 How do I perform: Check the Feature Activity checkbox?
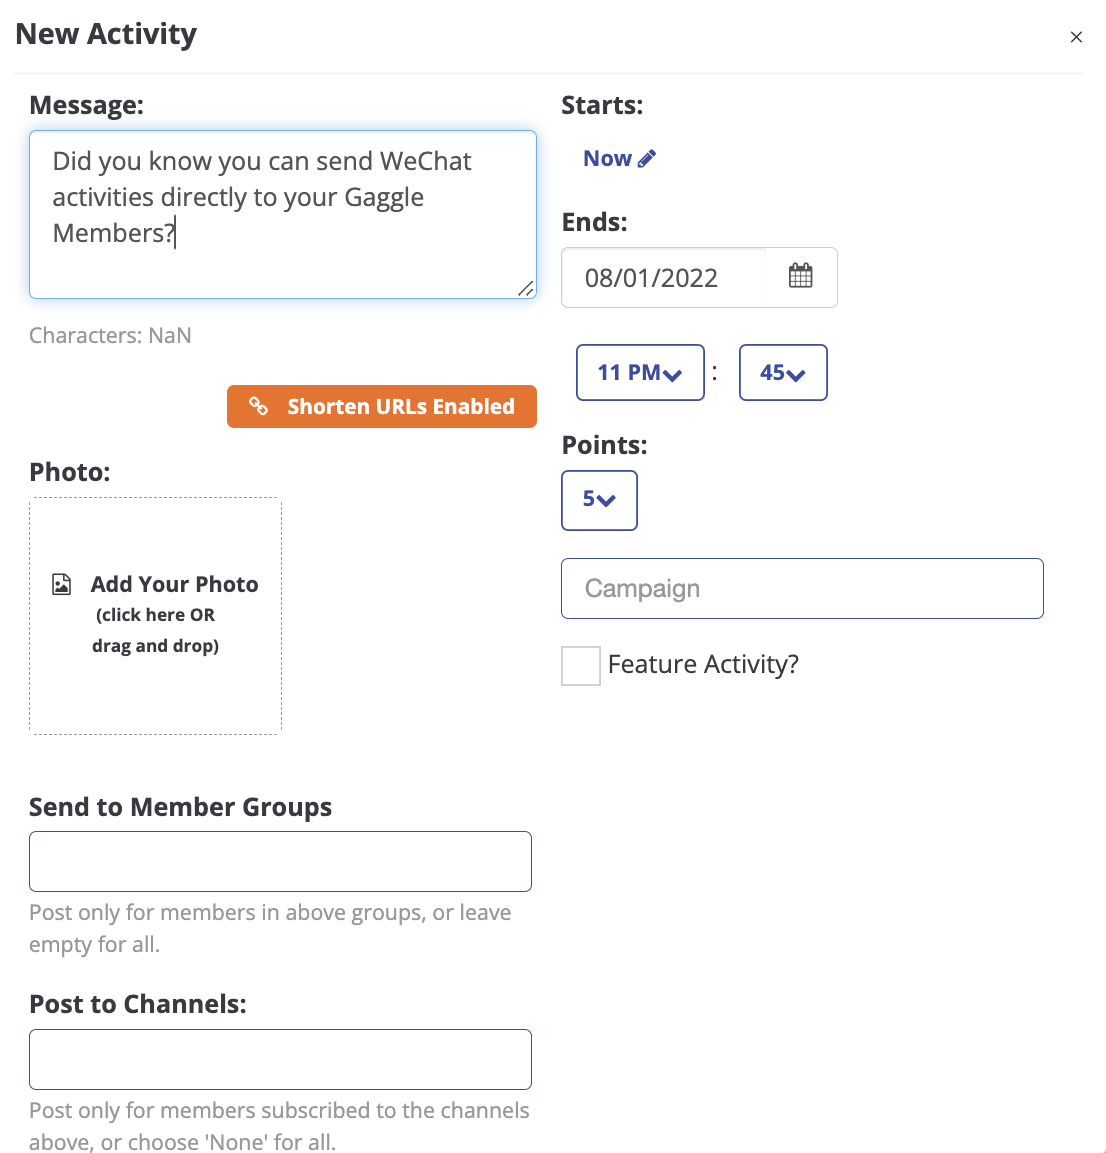click(581, 665)
